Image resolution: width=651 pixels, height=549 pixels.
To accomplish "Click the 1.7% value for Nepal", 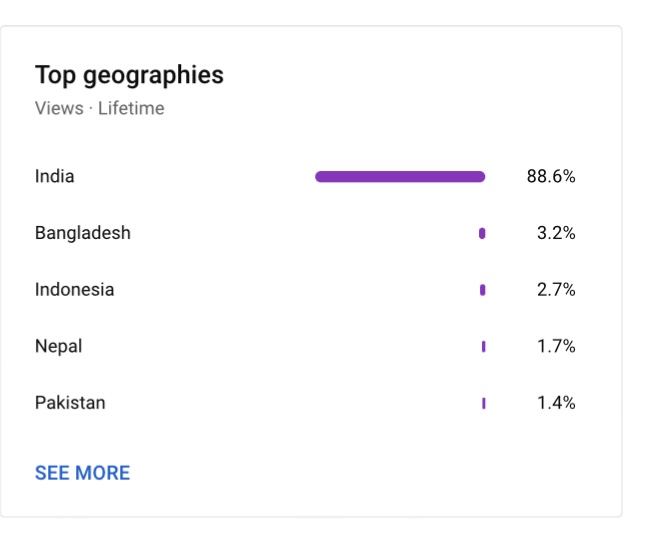I will pyautogui.click(x=556, y=346).
